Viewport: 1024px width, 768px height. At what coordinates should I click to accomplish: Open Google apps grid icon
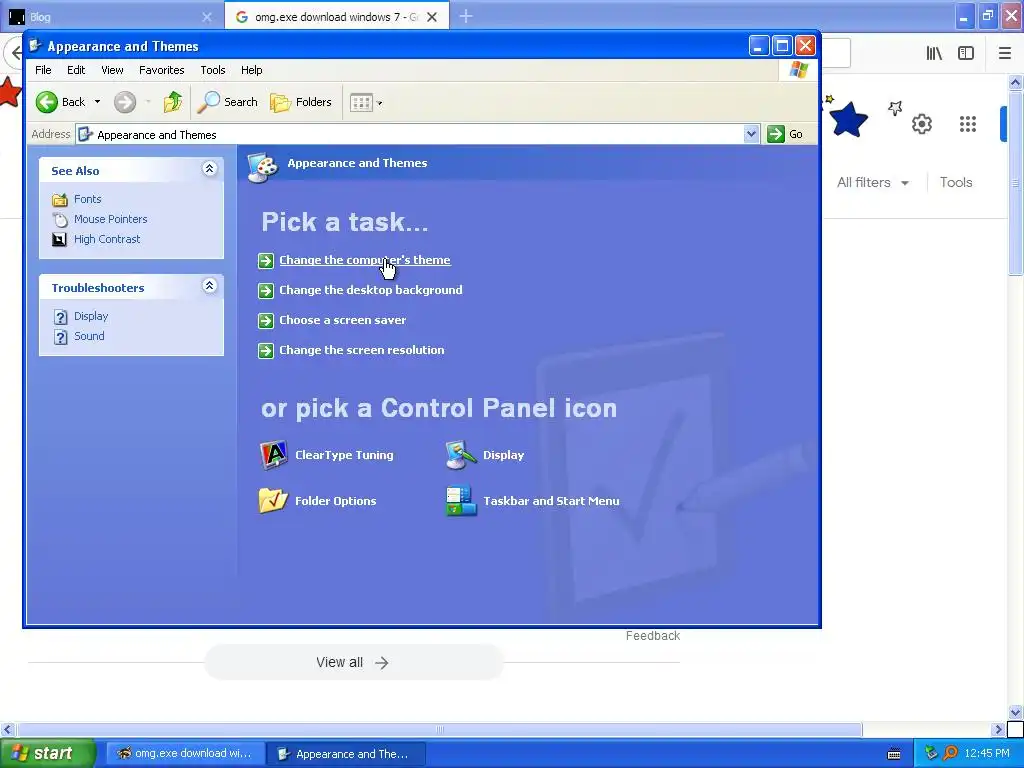(968, 123)
